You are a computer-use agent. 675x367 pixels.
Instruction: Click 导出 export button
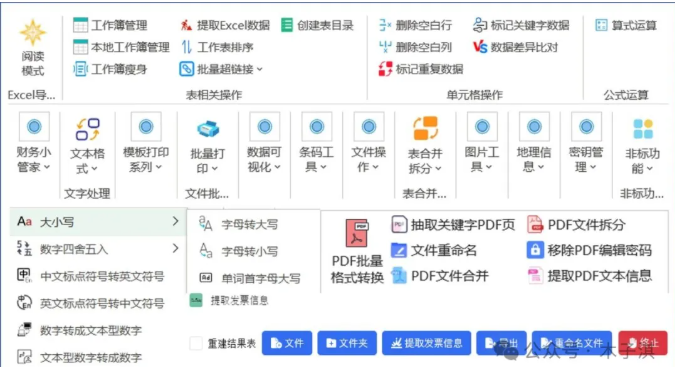coord(502,343)
